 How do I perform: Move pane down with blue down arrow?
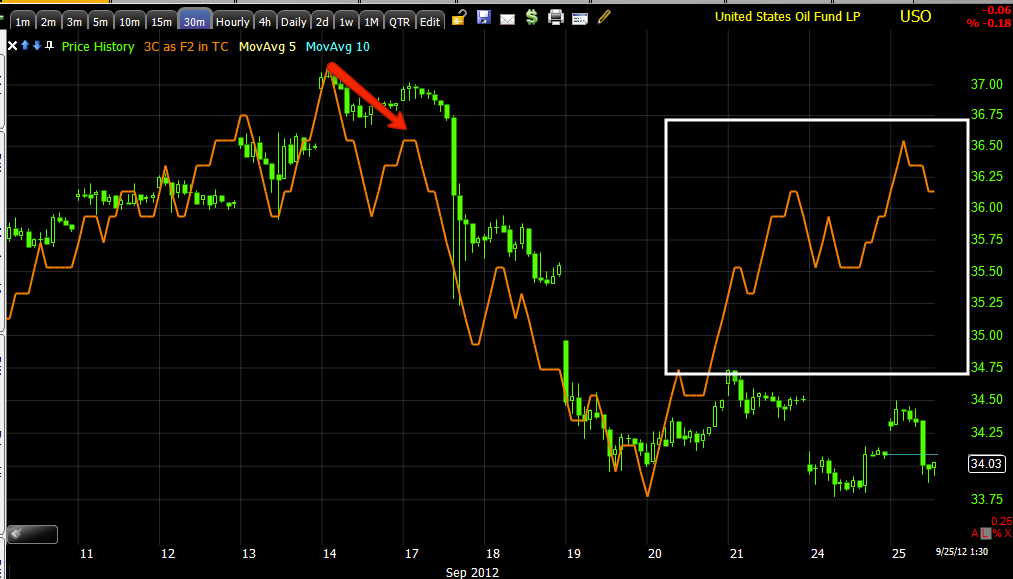[37, 46]
